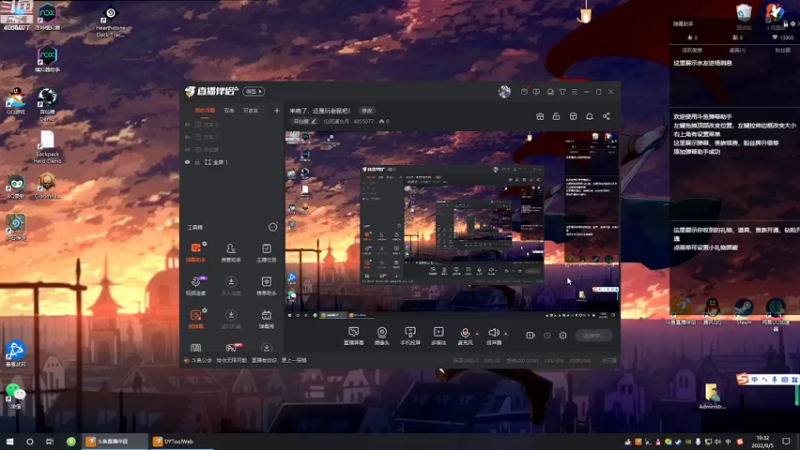Open the 视频连麦 tool with the purple badge
The width and height of the screenshot is (800, 450).
click(196, 285)
